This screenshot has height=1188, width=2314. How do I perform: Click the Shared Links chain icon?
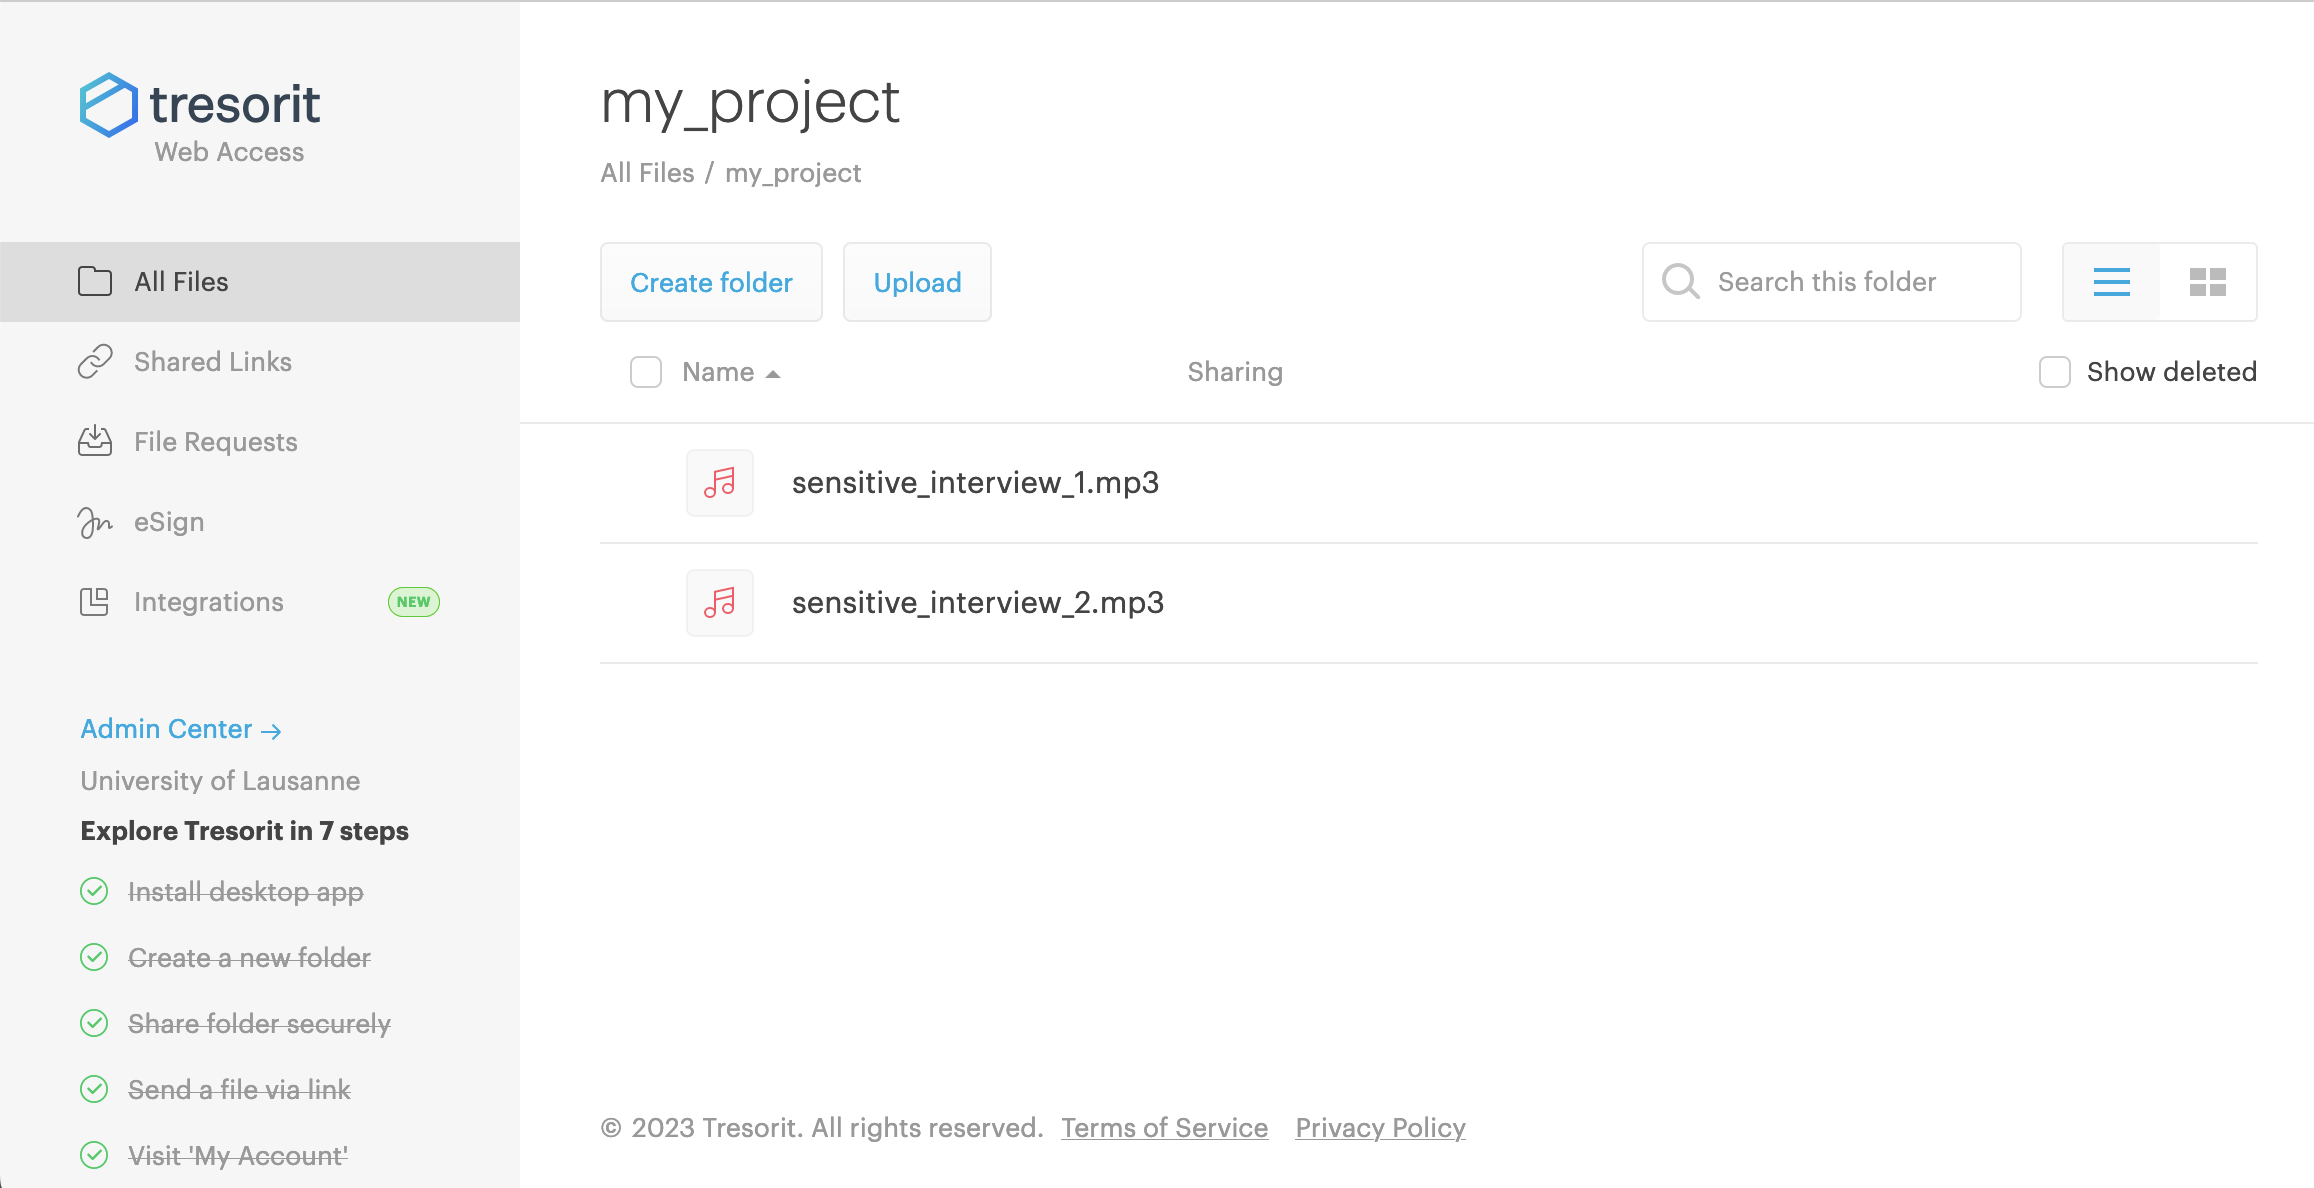95,362
